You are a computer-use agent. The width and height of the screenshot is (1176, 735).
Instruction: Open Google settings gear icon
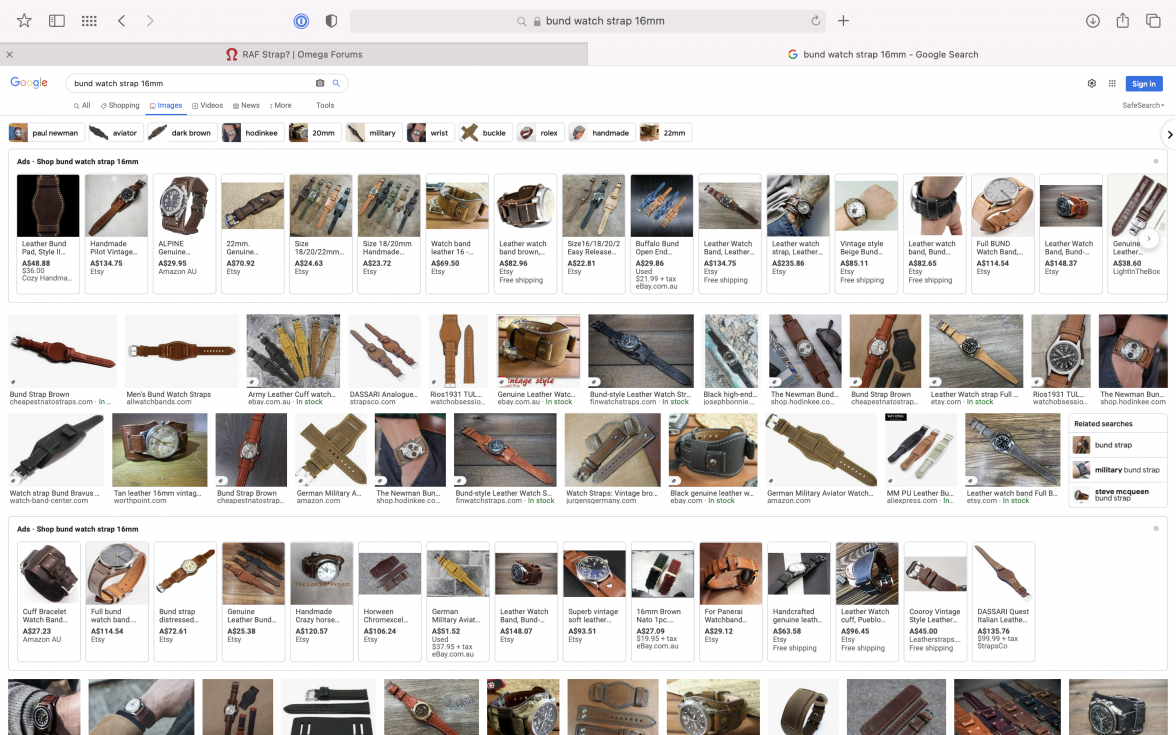point(1092,84)
